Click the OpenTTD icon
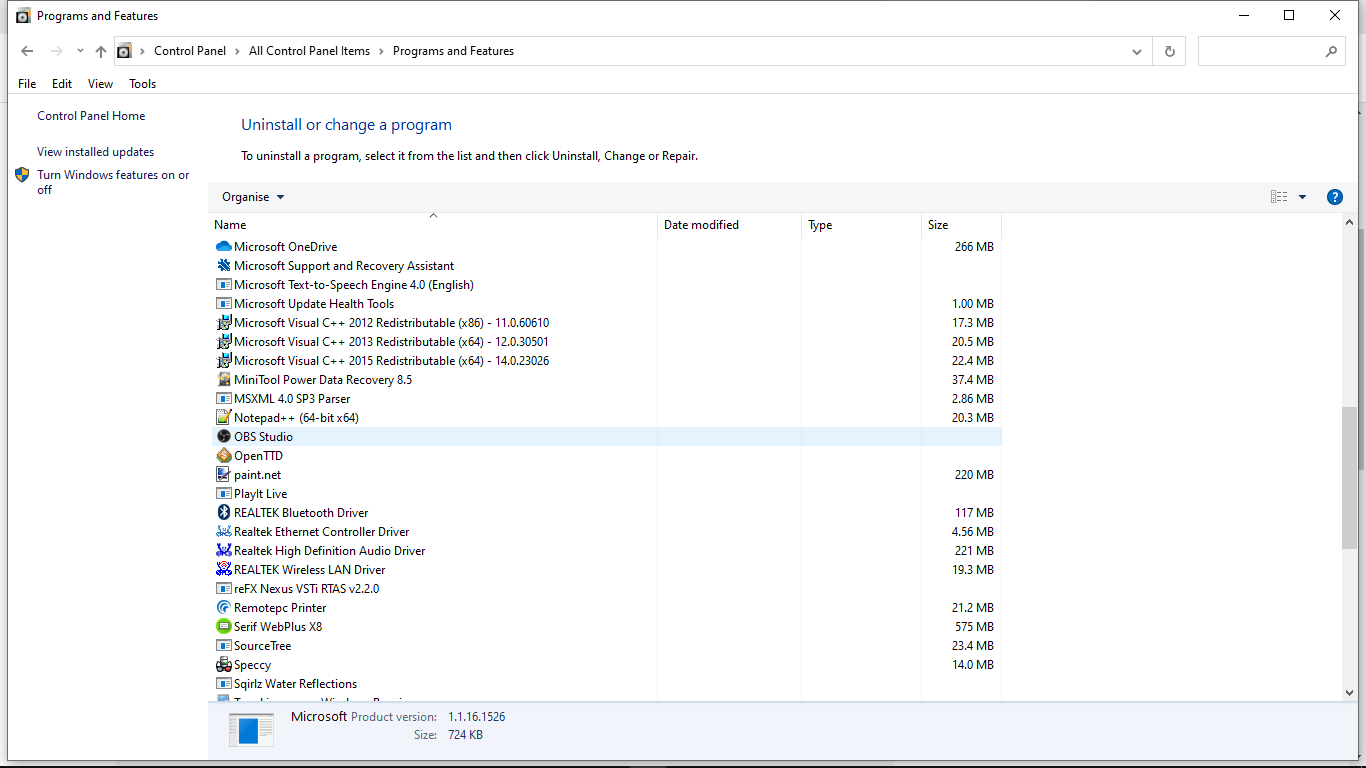The width and height of the screenshot is (1366, 768). pyautogui.click(x=224, y=456)
